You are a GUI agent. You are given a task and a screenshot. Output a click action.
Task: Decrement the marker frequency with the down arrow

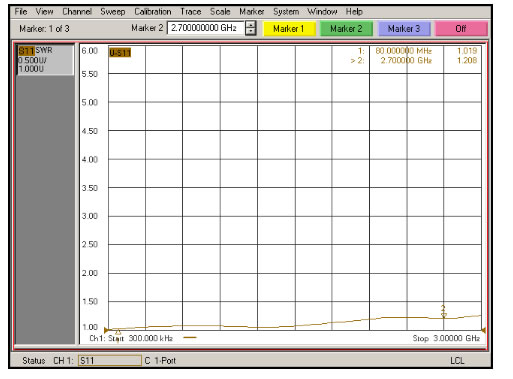coord(250,32)
